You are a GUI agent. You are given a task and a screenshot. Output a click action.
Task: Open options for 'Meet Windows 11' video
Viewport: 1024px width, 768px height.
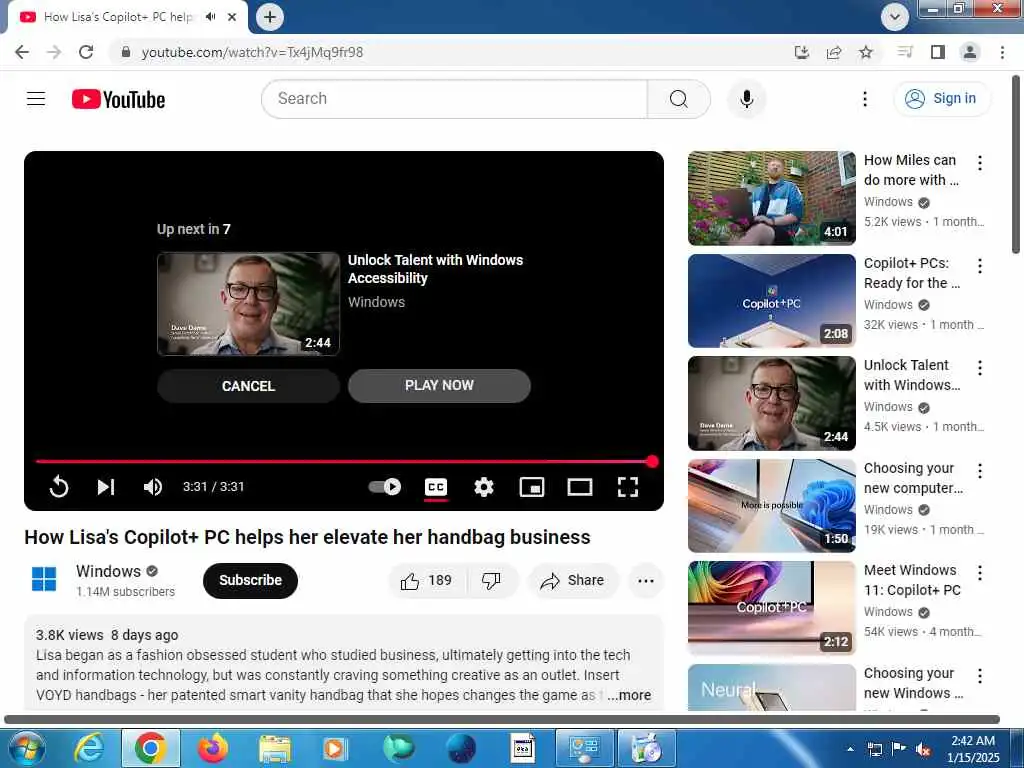pos(980,573)
